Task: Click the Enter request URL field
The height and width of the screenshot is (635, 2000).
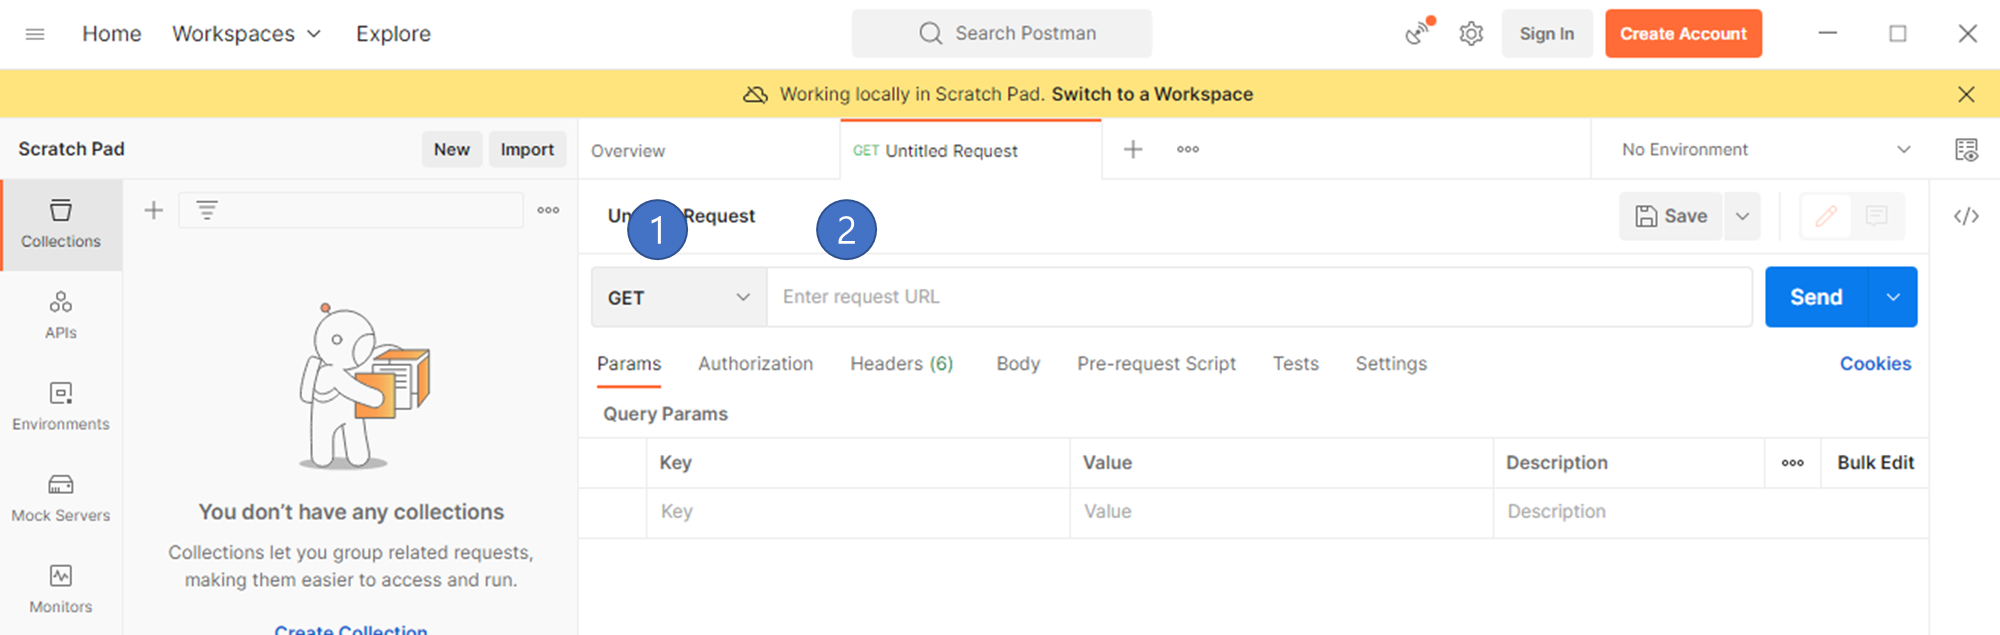Action: point(1260,297)
